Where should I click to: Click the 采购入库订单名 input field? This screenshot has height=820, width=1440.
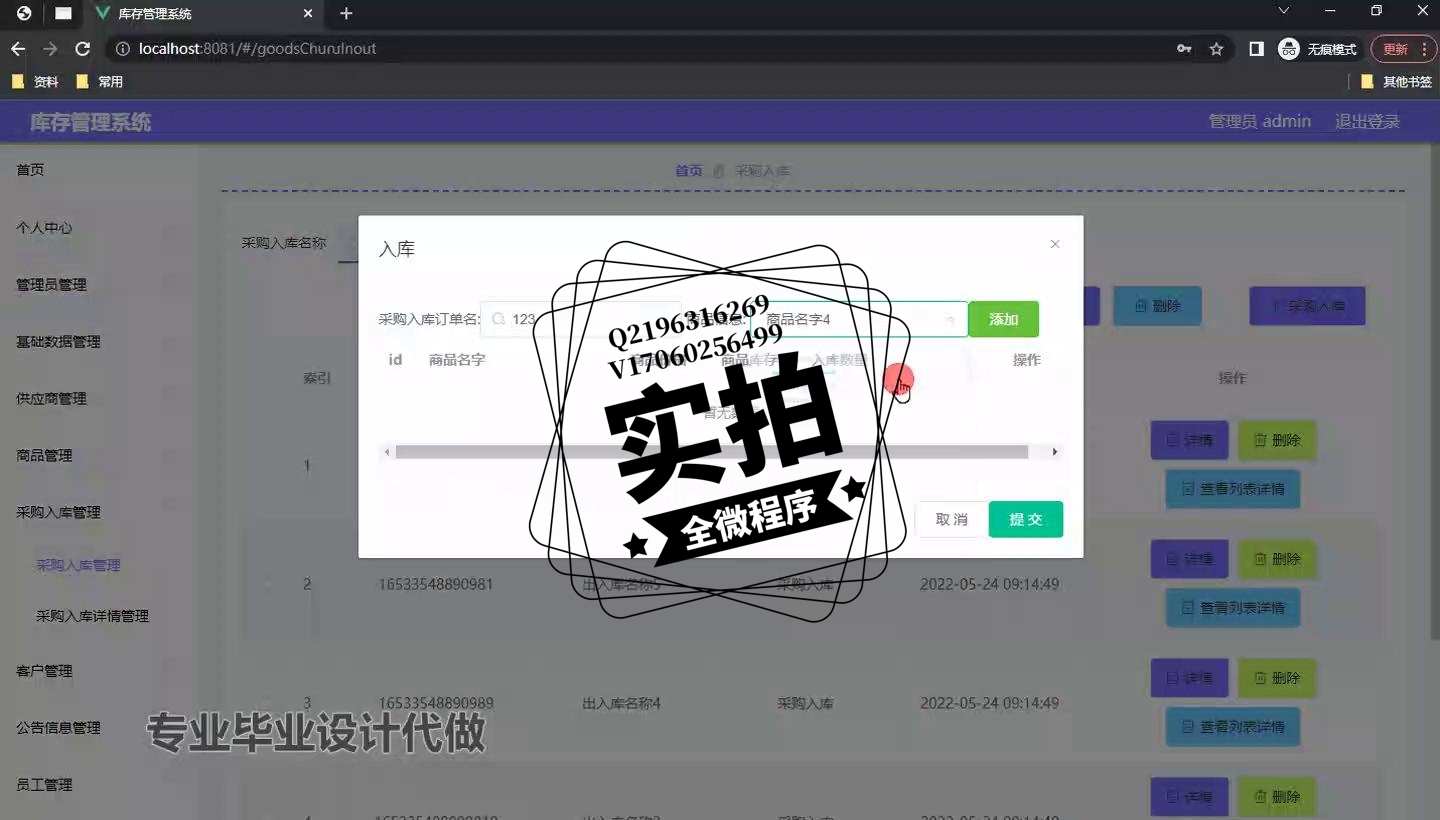click(x=582, y=319)
